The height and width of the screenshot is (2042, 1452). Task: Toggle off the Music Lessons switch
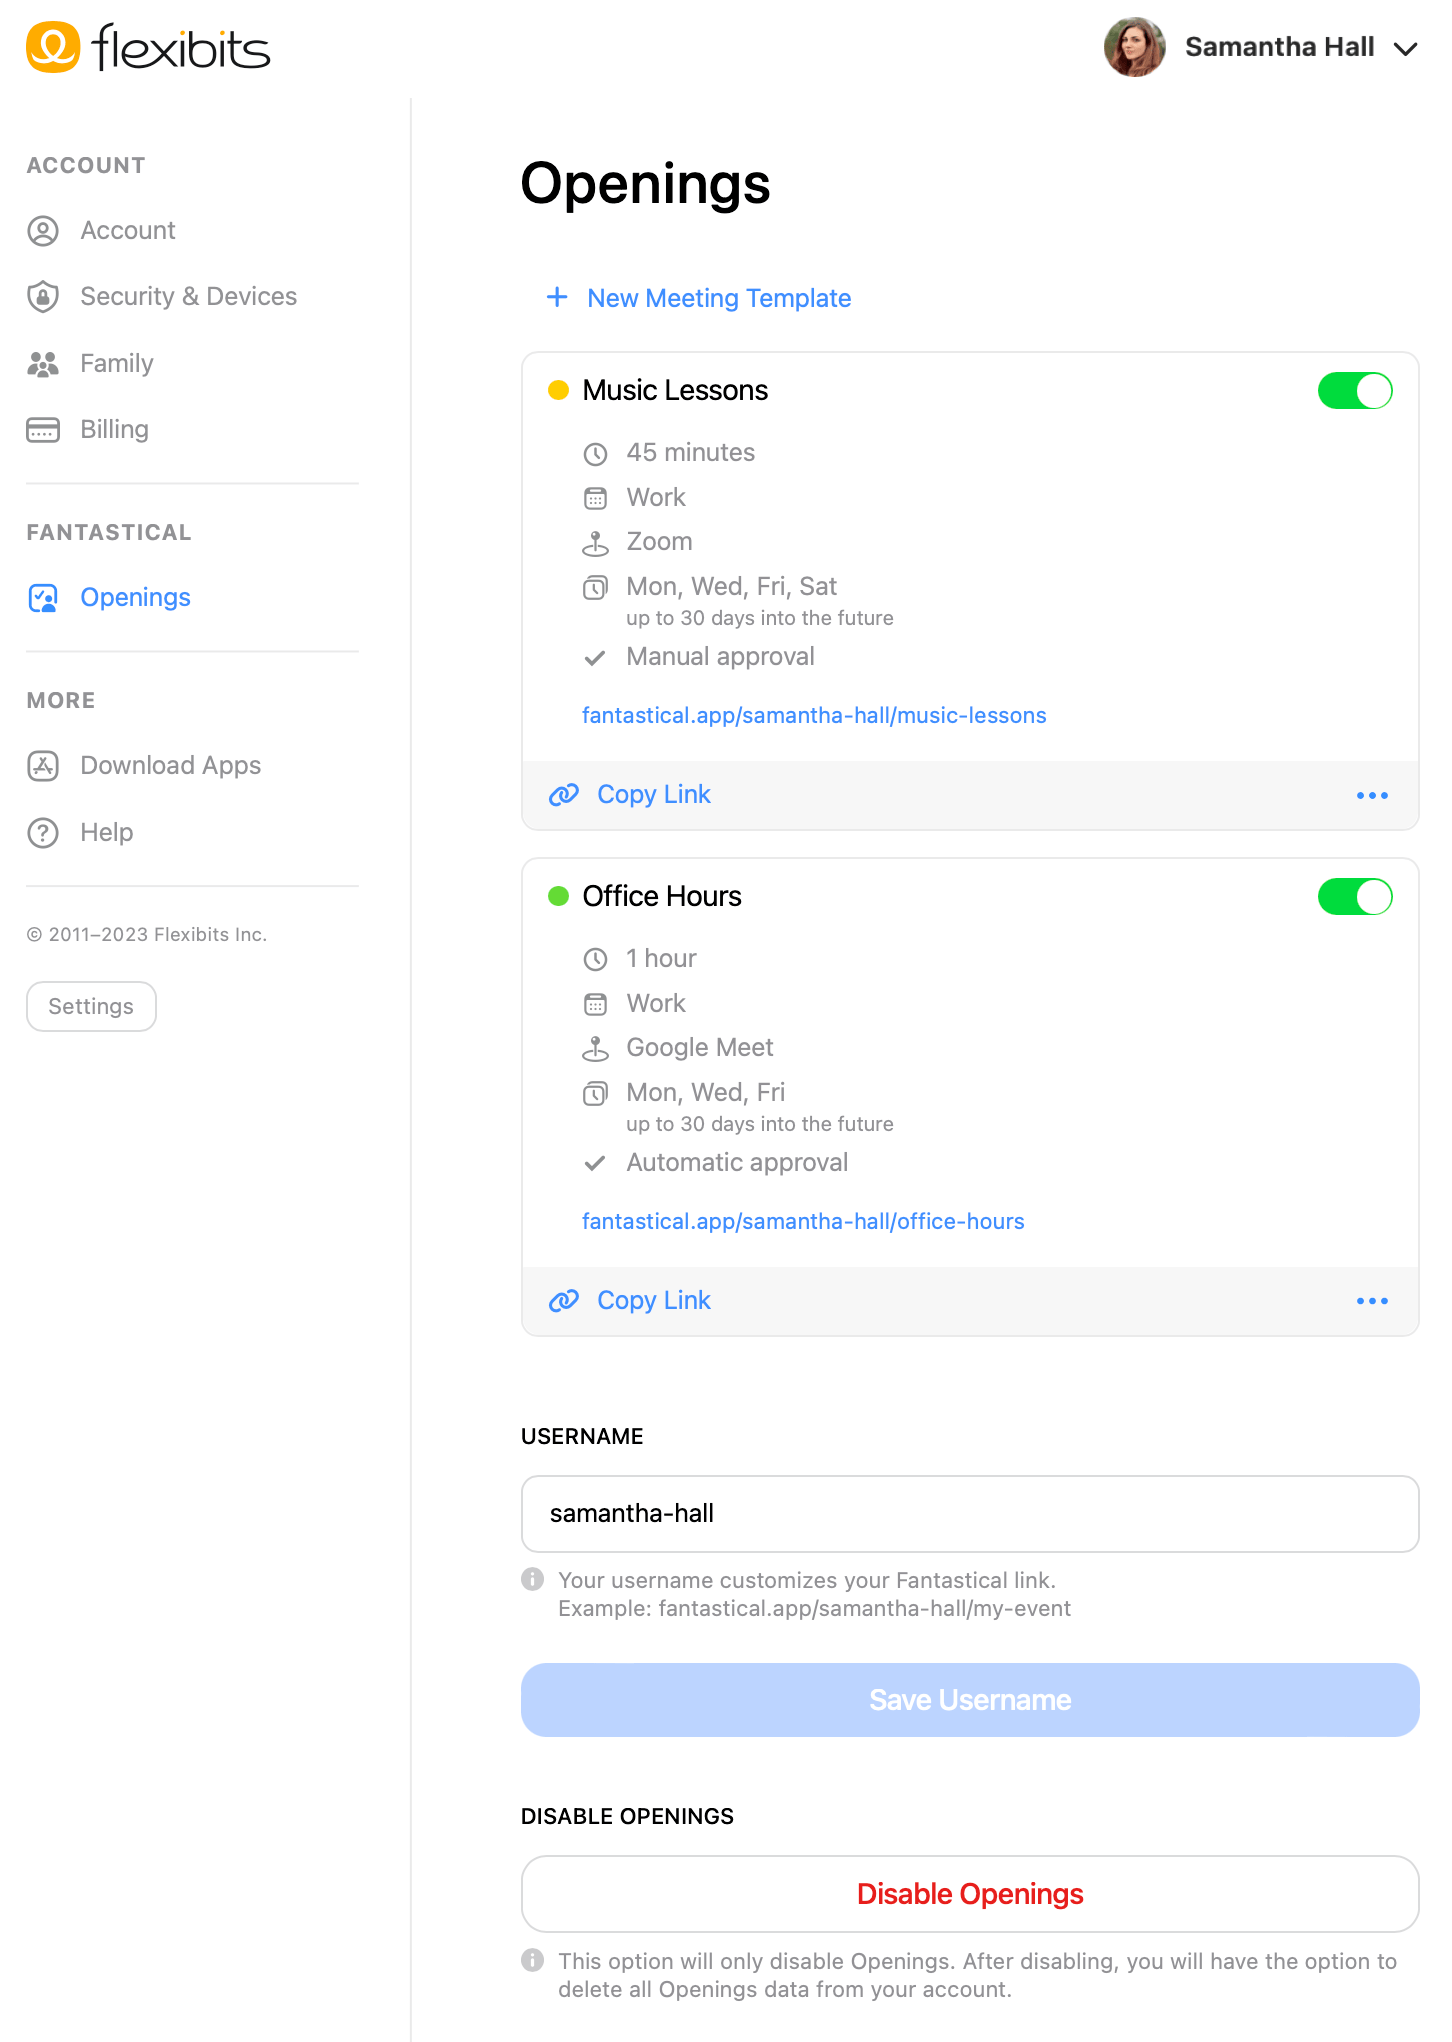point(1355,391)
